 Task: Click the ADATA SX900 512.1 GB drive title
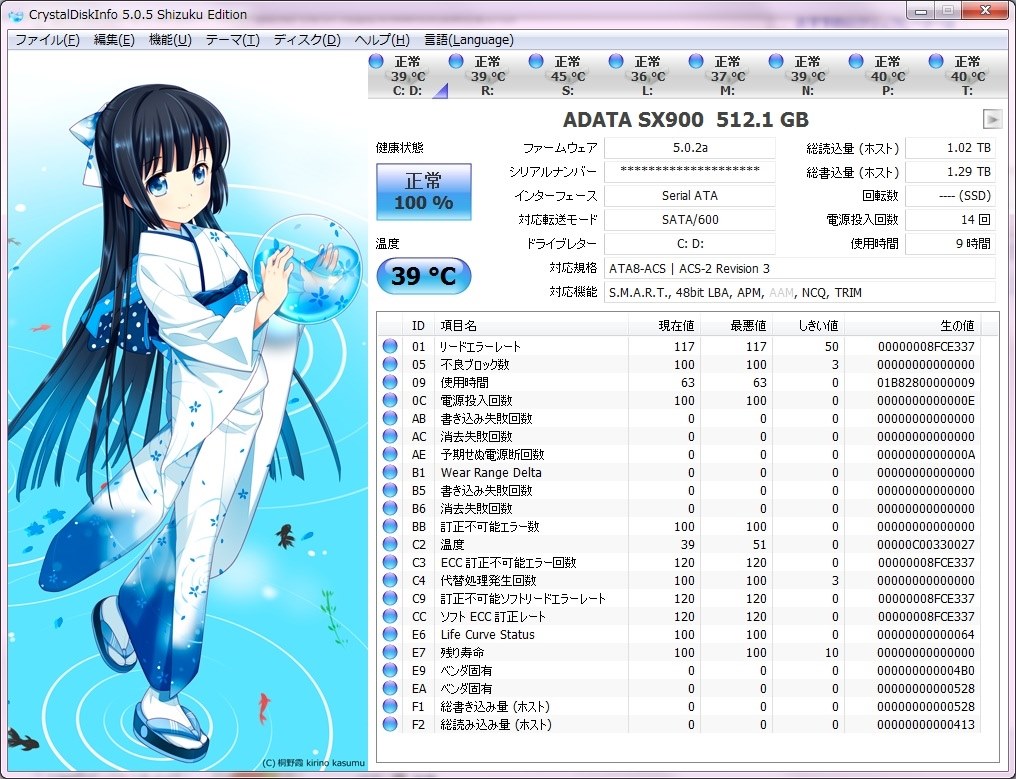(x=686, y=120)
